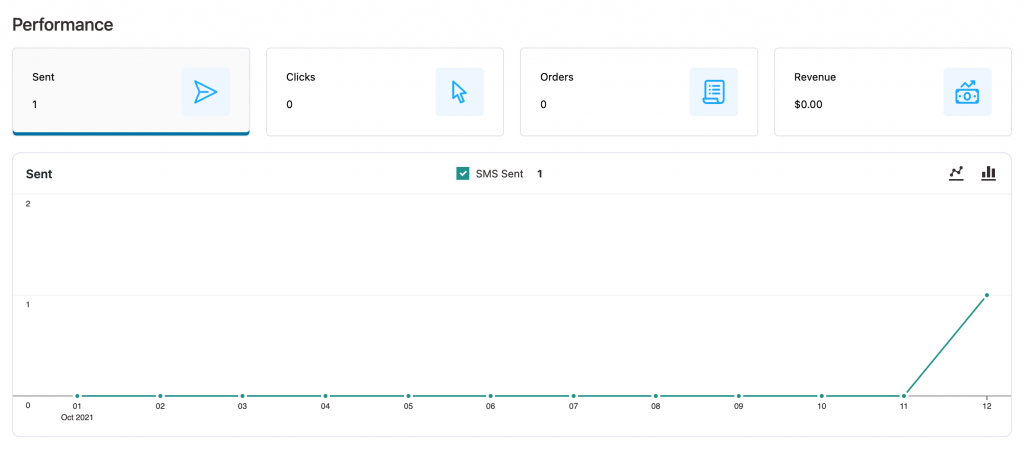Viewport: 1024px width, 450px height.
Task: Click the receipt Orders icon
Action: [x=714, y=92]
